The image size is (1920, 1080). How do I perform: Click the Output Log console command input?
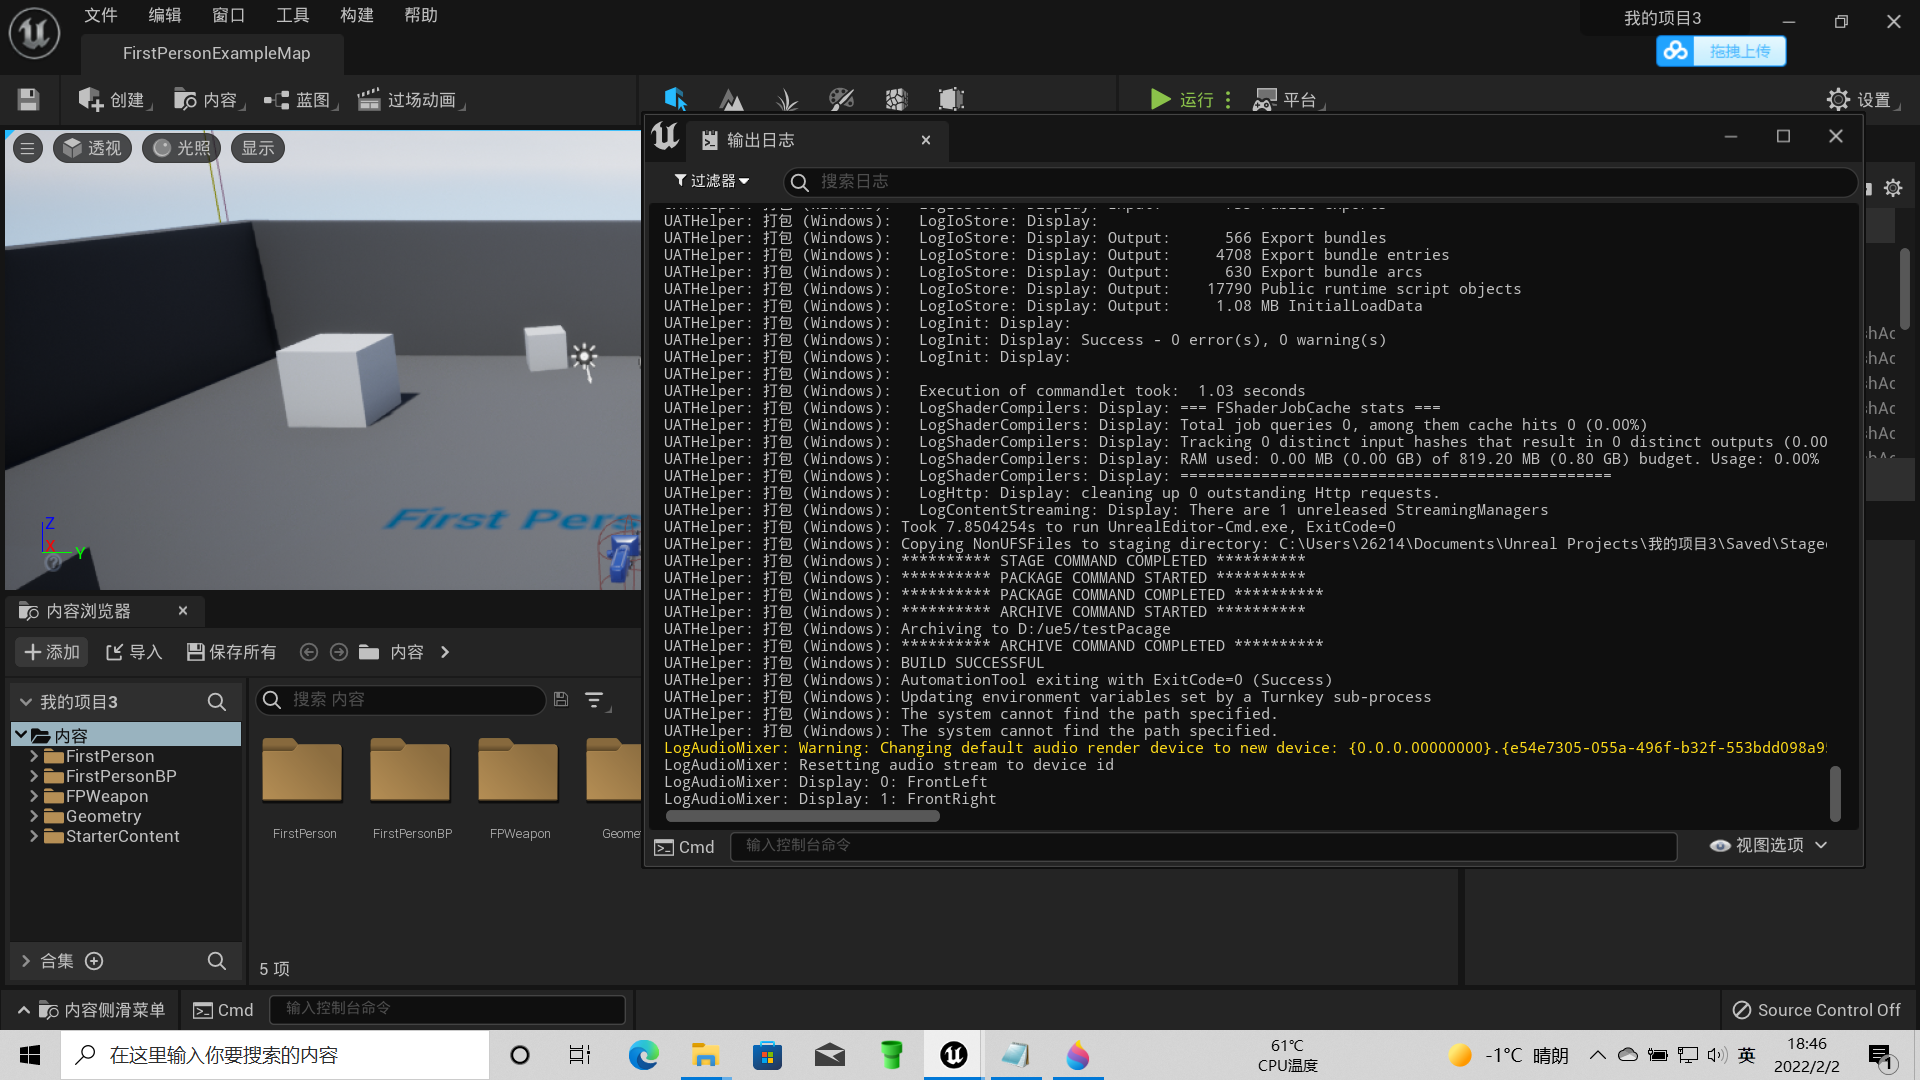1203,846
